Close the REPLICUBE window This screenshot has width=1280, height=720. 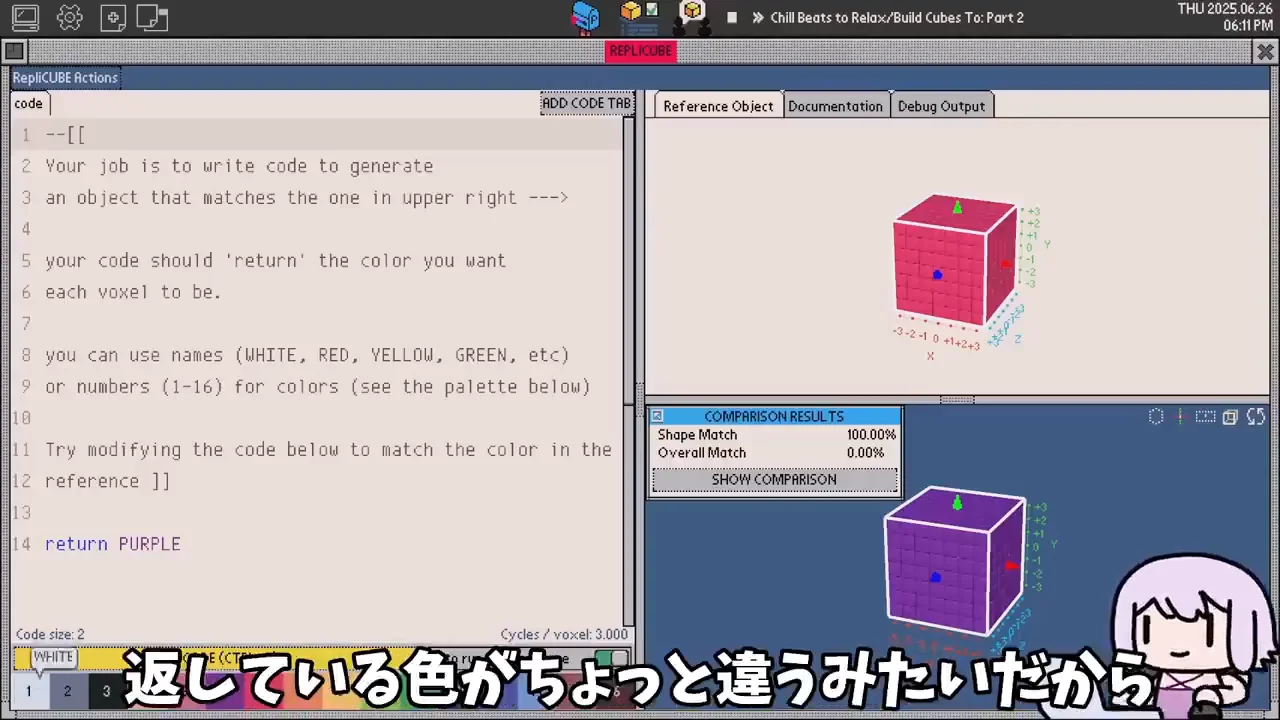pos(1265,51)
